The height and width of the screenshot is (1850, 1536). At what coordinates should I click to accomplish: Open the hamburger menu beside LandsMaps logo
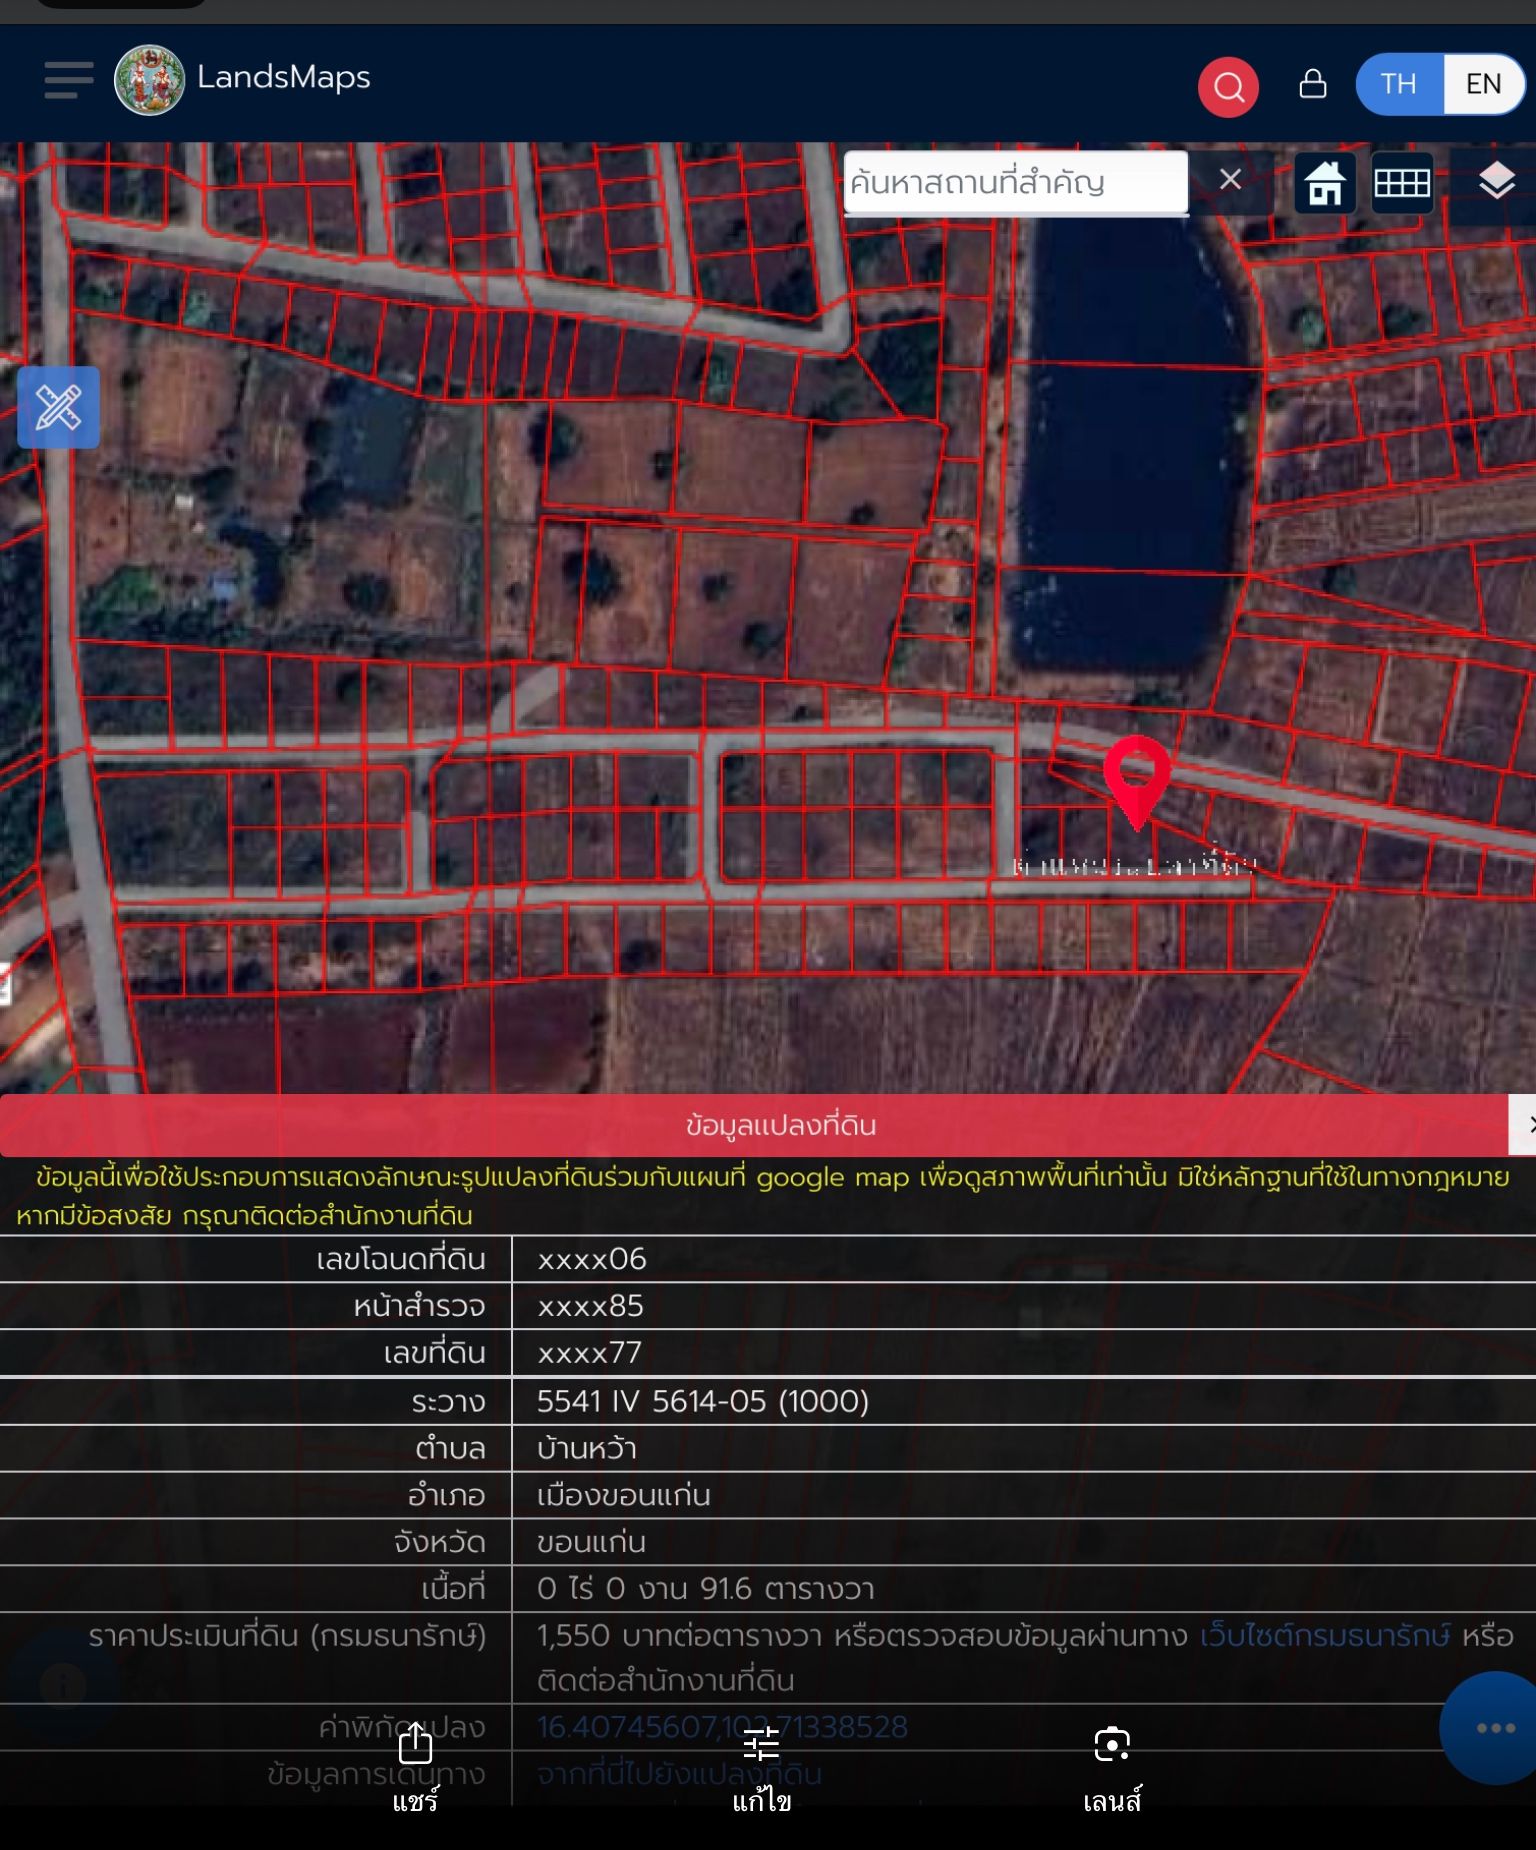click(x=69, y=80)
